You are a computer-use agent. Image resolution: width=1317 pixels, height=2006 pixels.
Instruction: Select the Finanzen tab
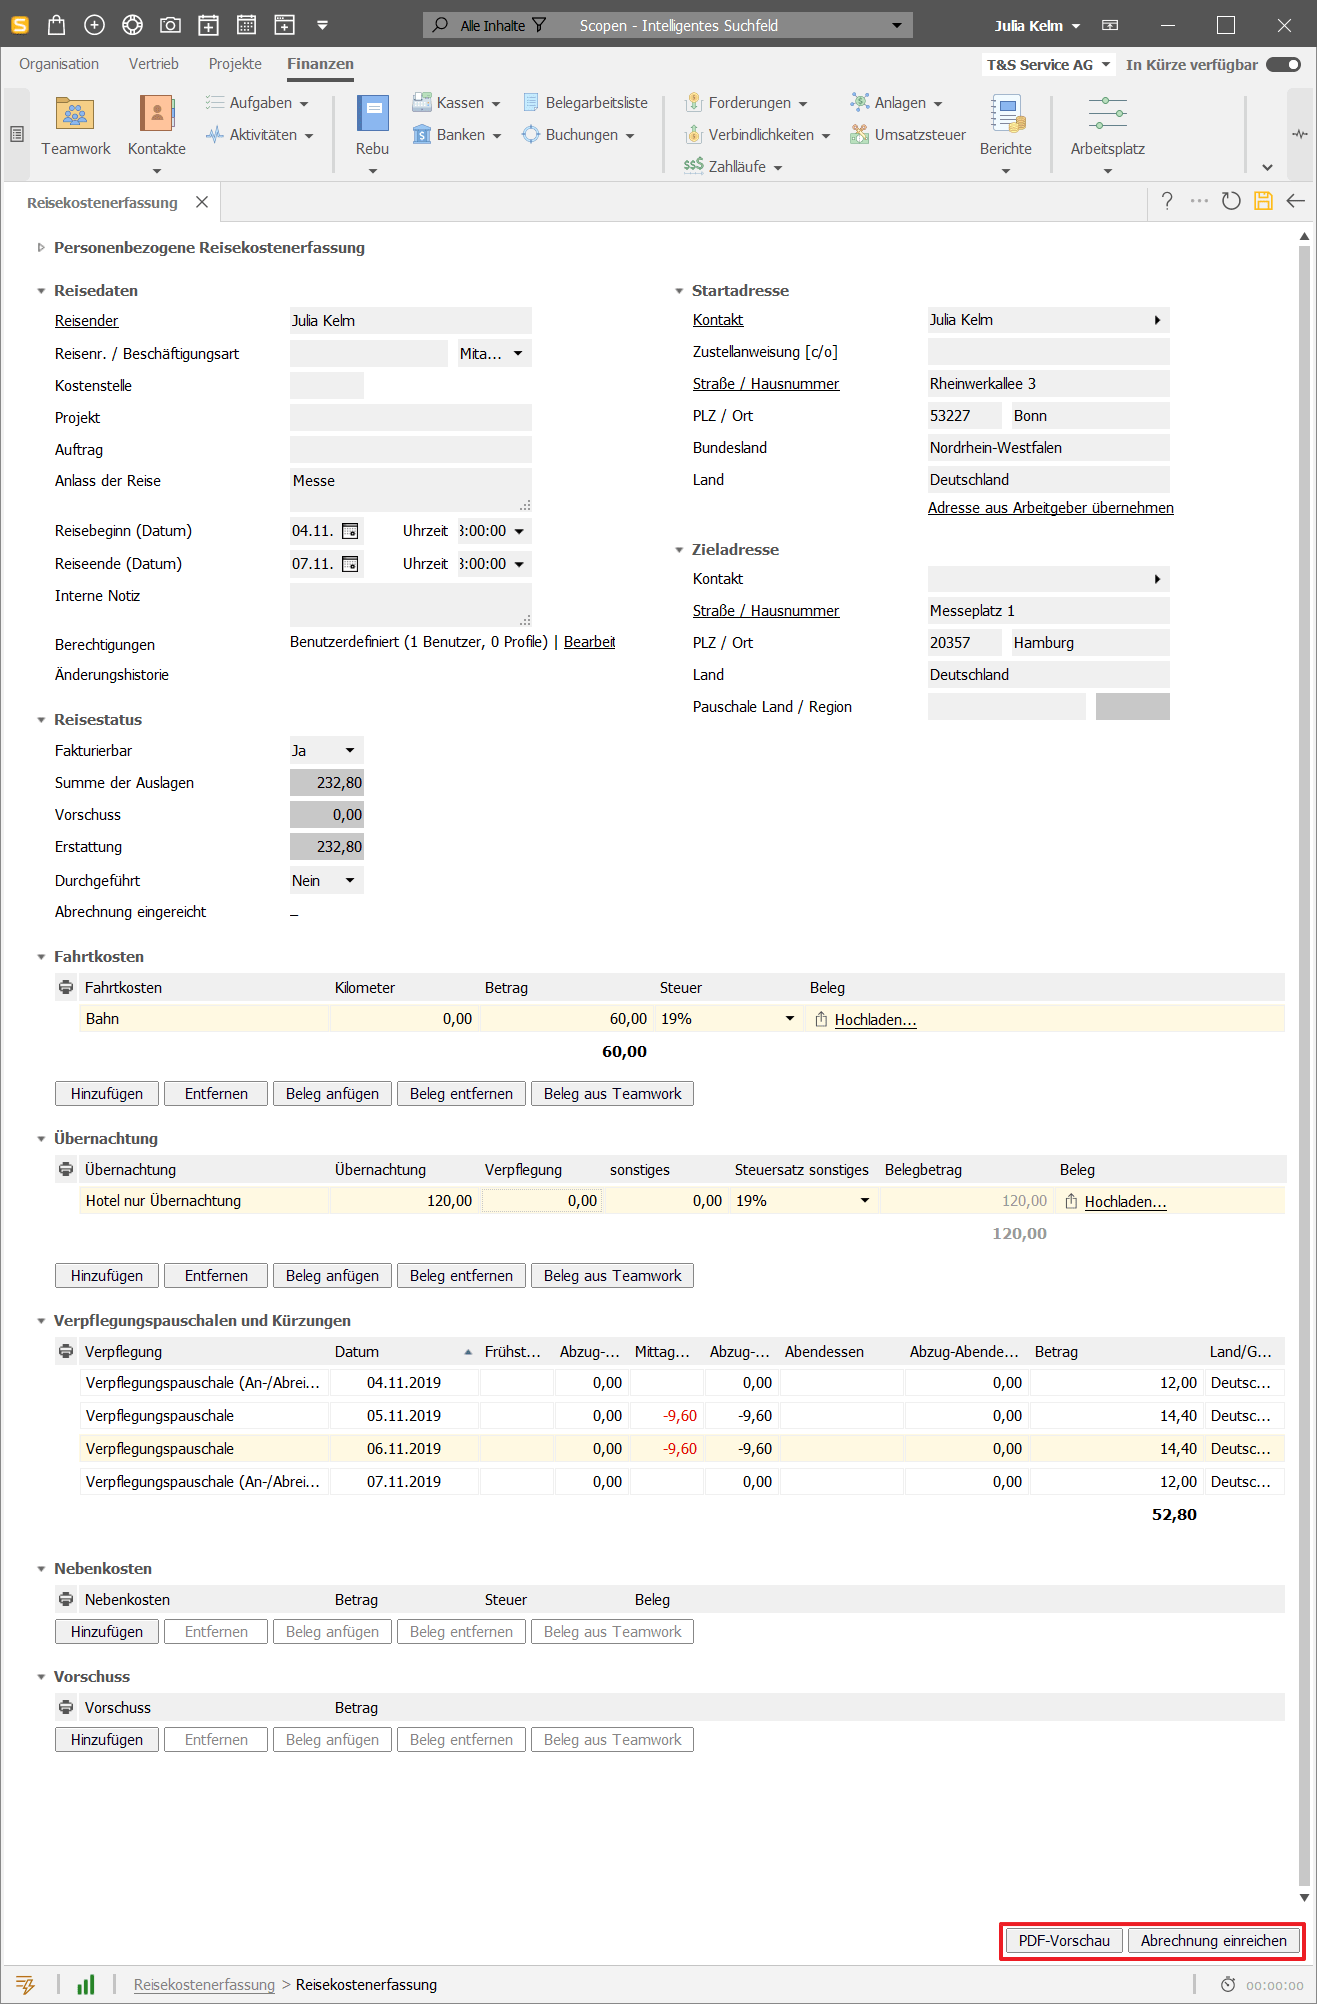click(320, 64)
